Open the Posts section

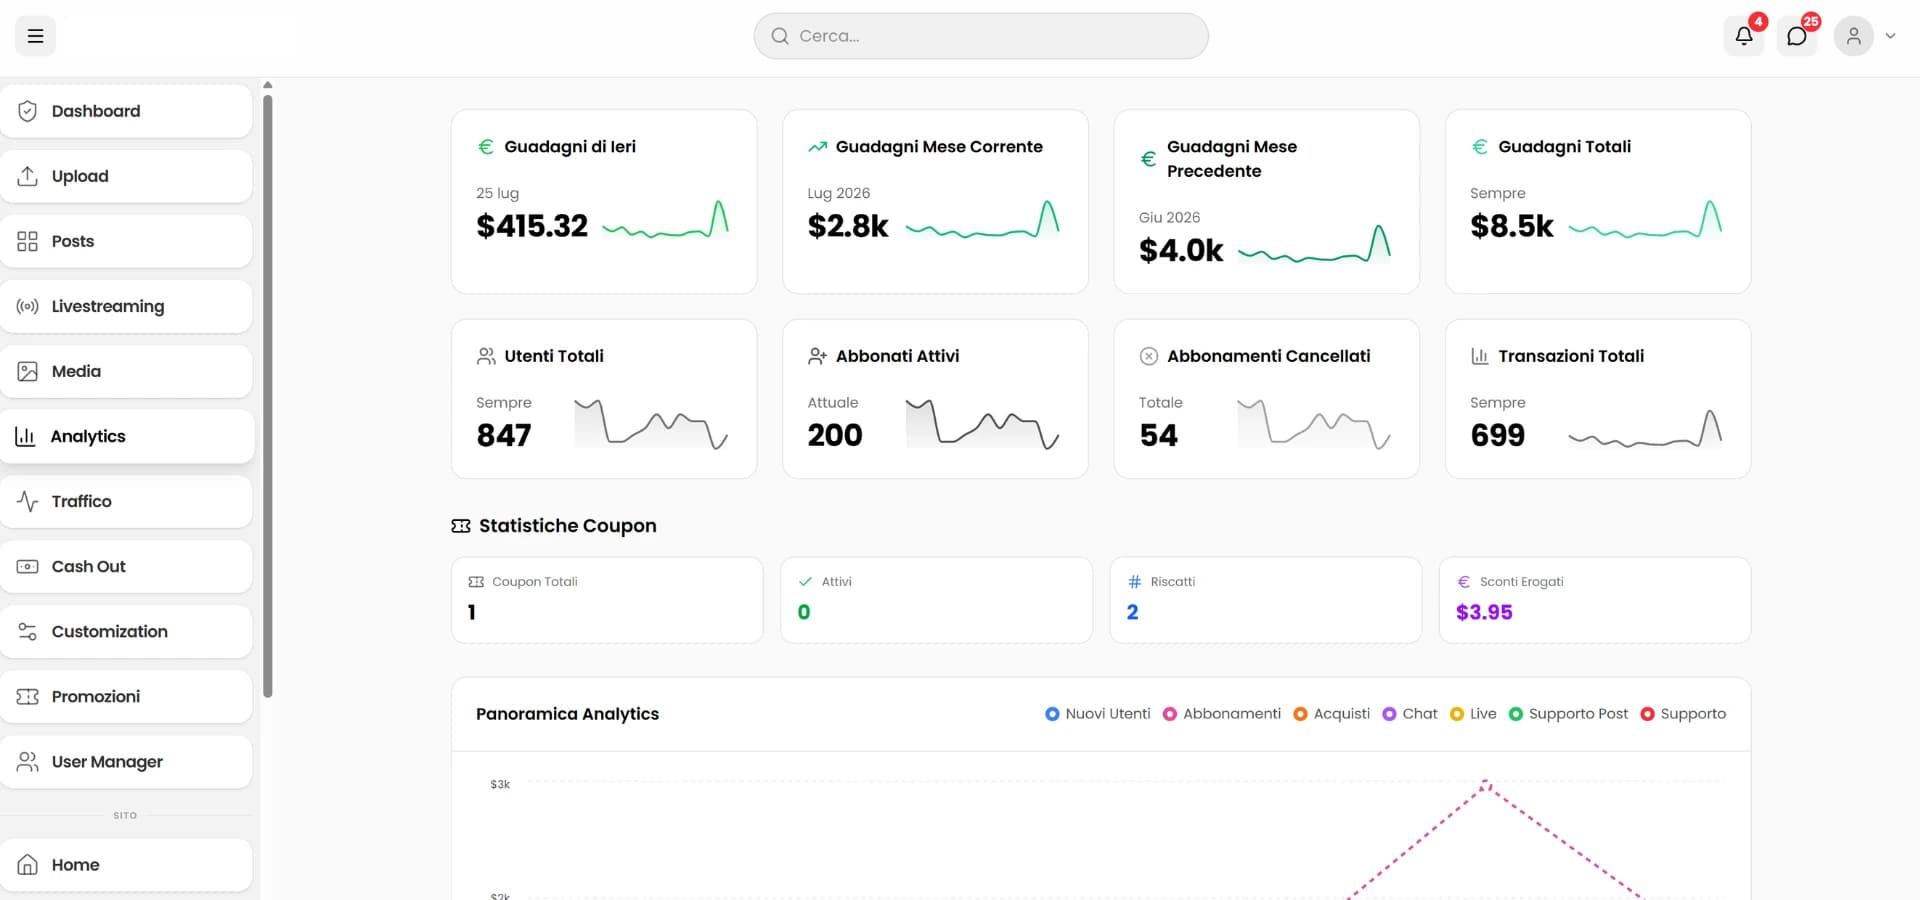126,241
